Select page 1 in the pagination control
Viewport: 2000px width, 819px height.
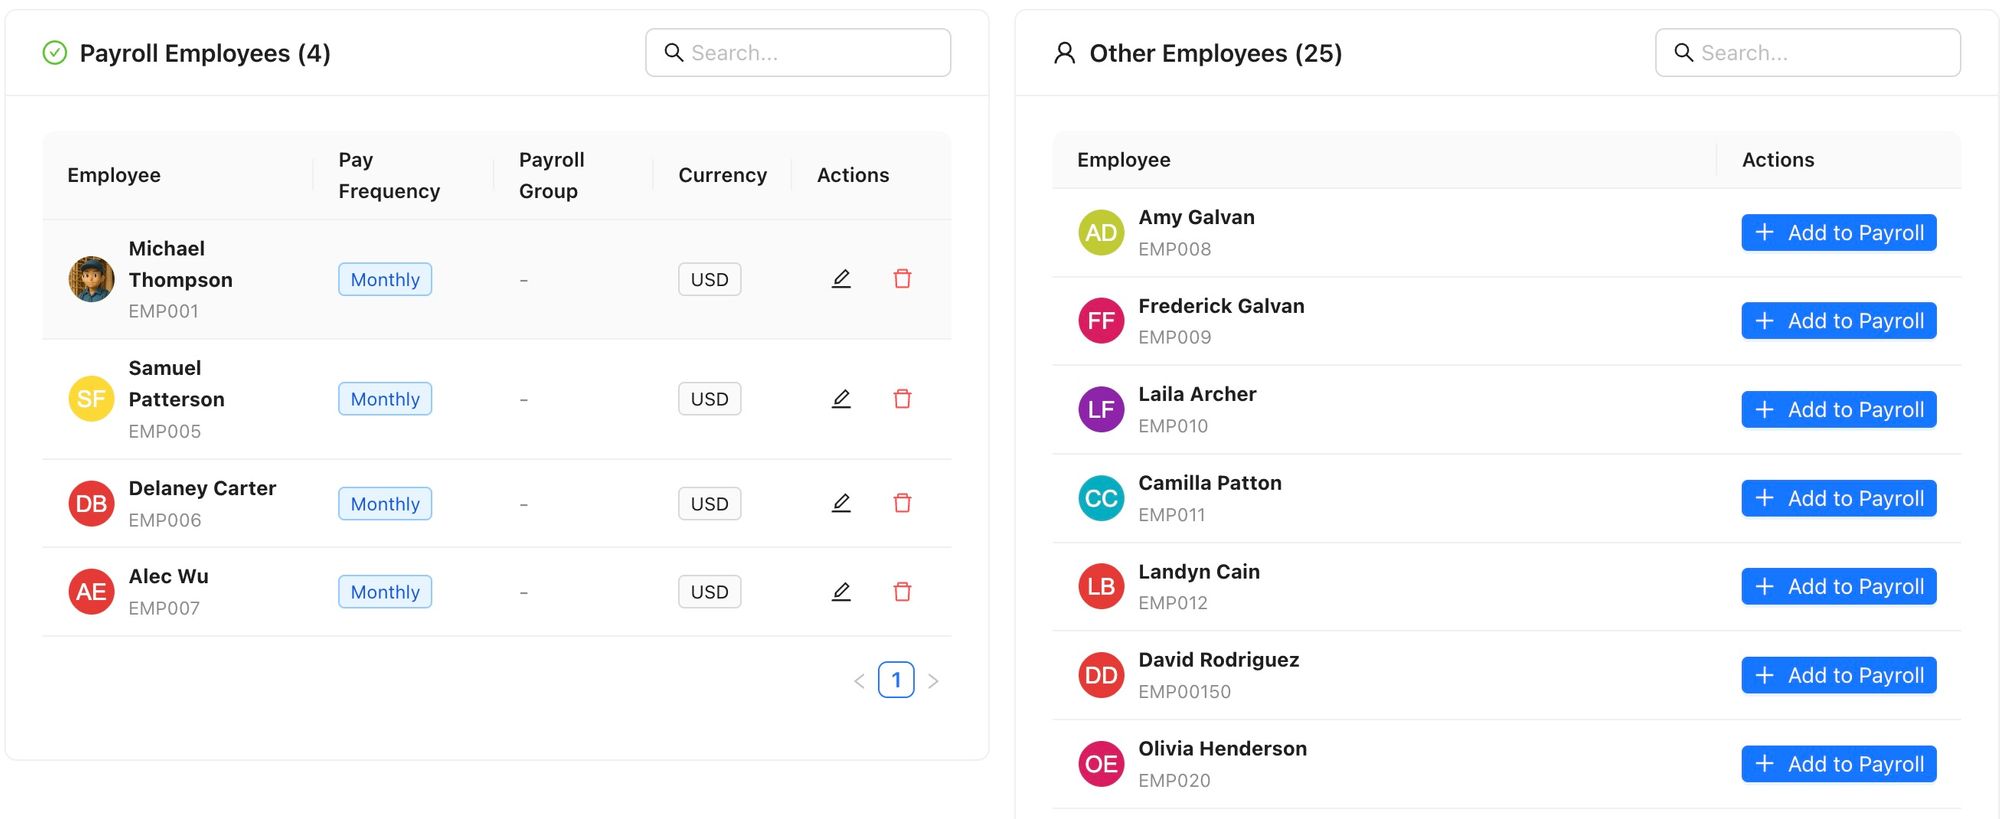896,680
